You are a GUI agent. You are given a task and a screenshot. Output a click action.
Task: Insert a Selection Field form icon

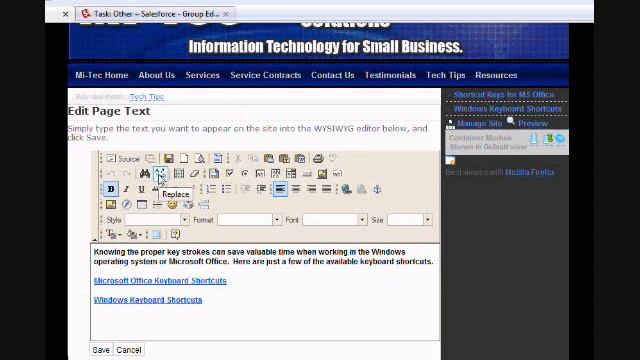click(x=291, y=173)
